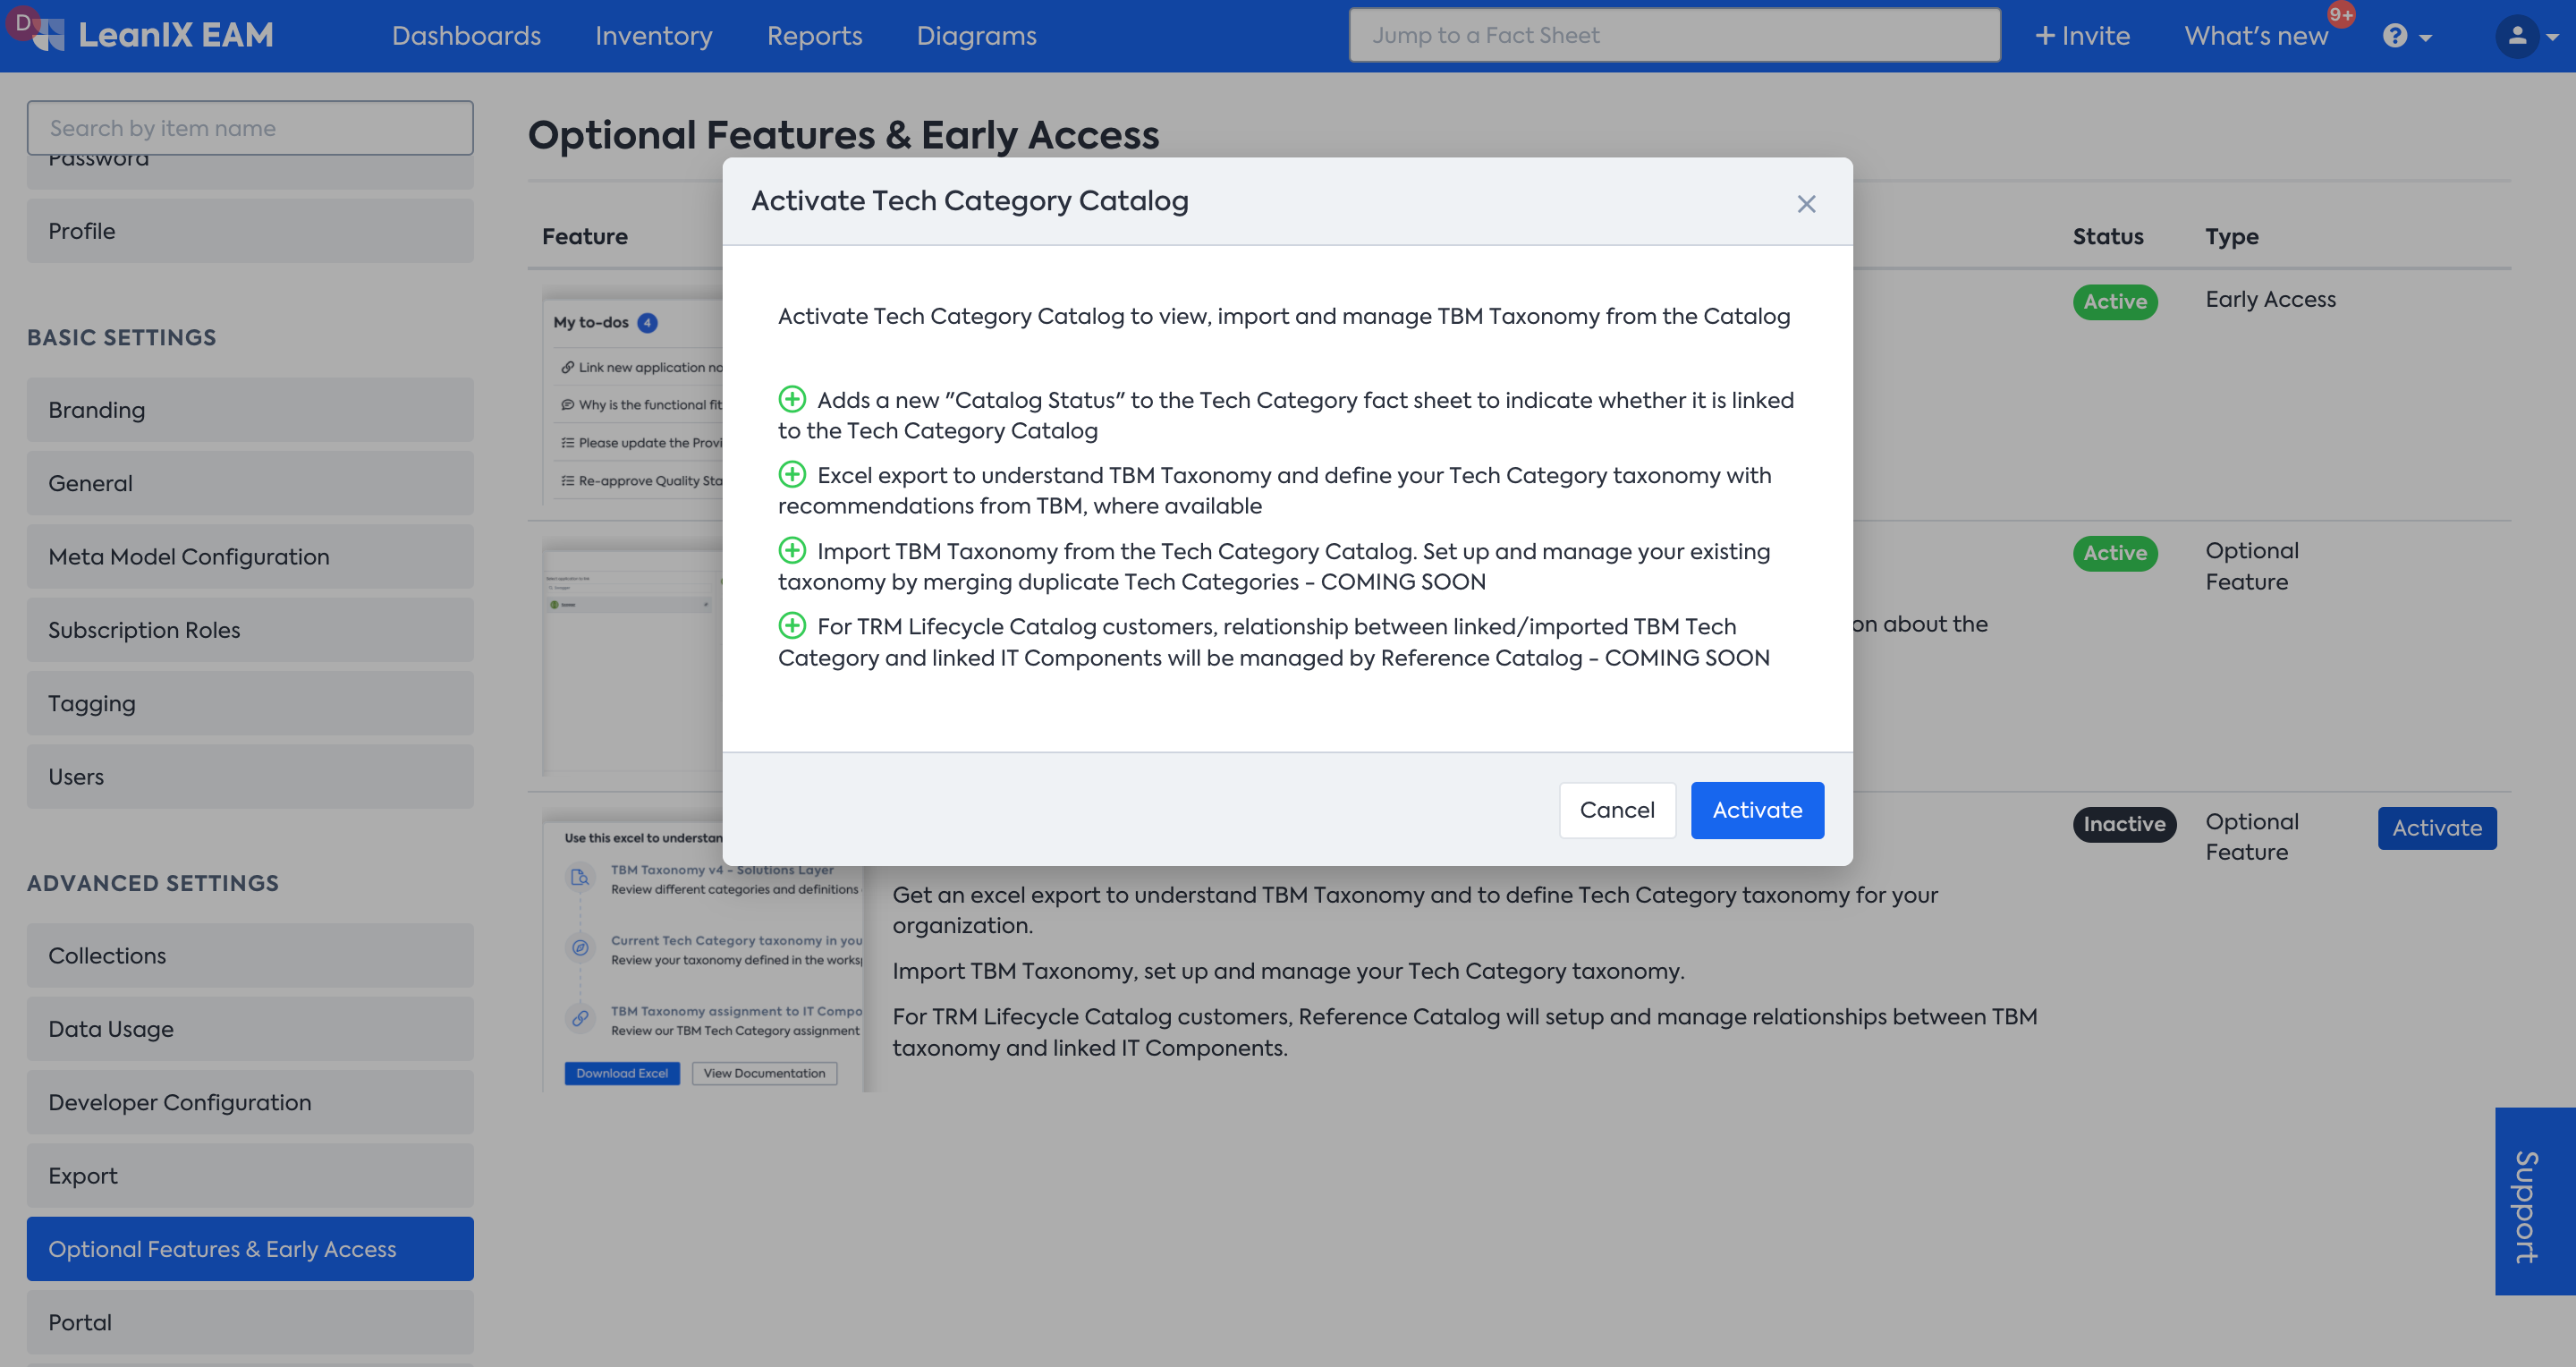
Task: Open Meta Model Configuration
Action: point(250,556)
